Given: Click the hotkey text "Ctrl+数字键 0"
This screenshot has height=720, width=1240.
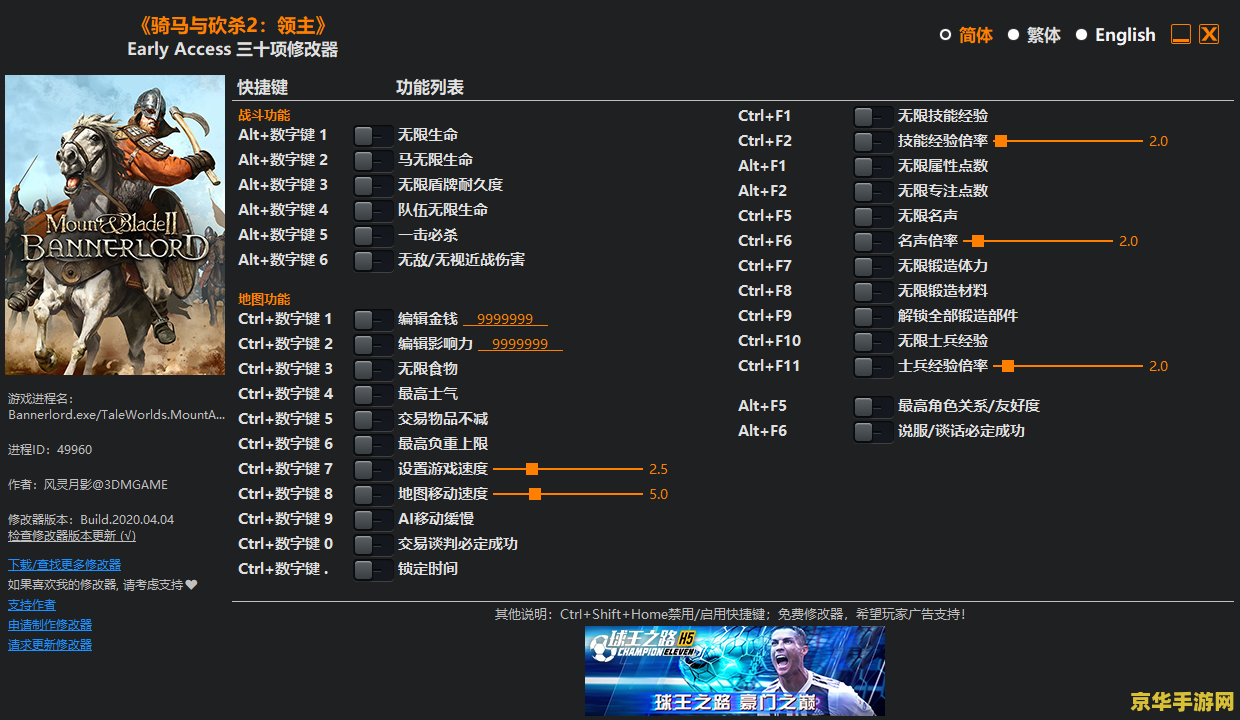Looking at the screenshot, I should [x=286, y=544].
